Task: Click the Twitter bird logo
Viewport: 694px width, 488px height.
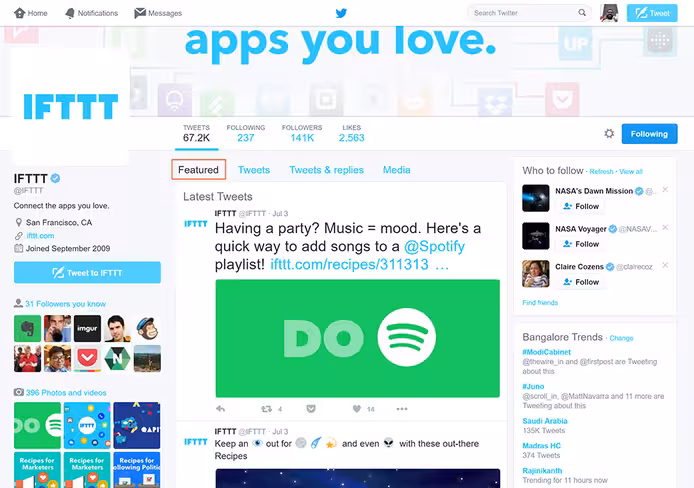Action: [x=341, y=13]
